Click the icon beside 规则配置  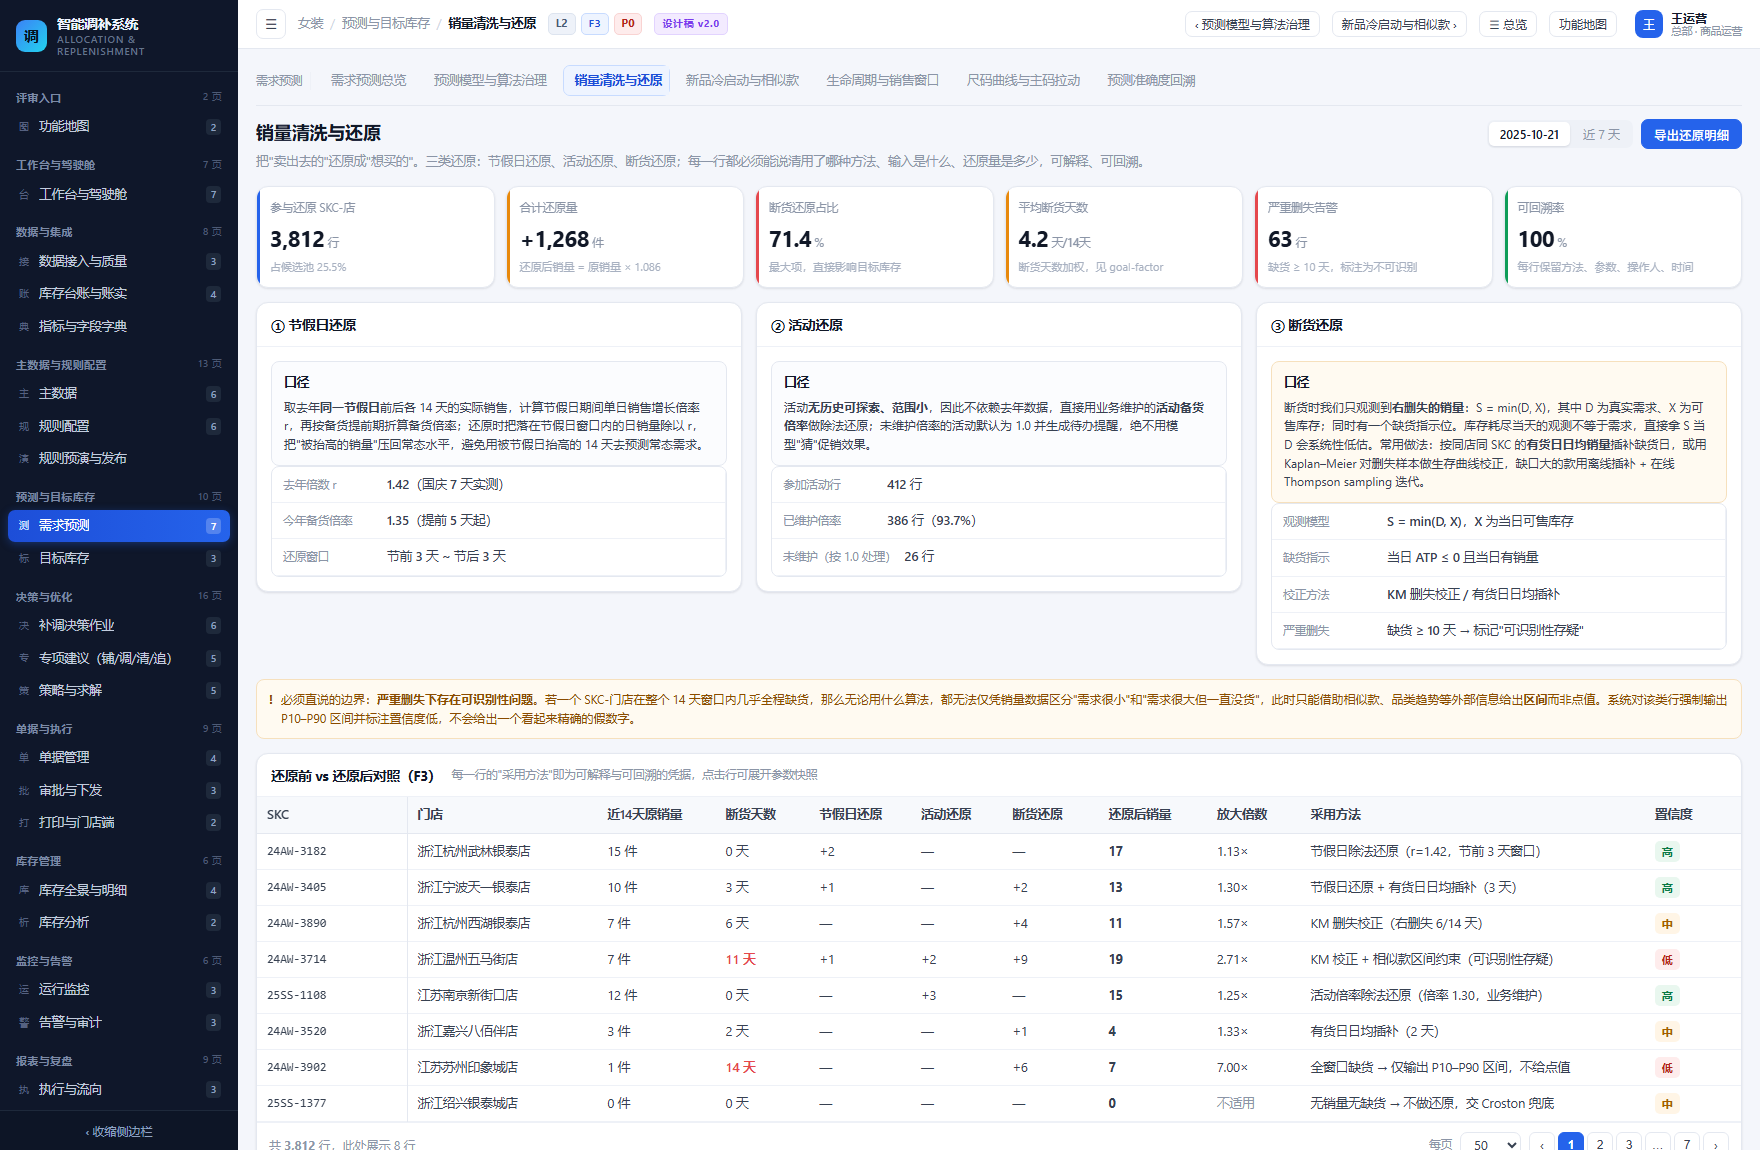24,427
